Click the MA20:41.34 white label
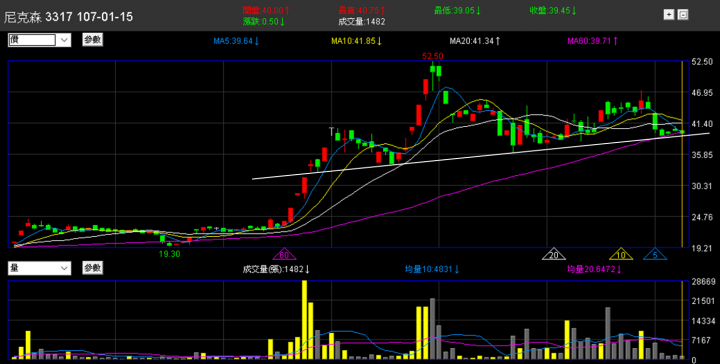Image resolution: width=720 pixels, height=364 pixels. [474, 41]
